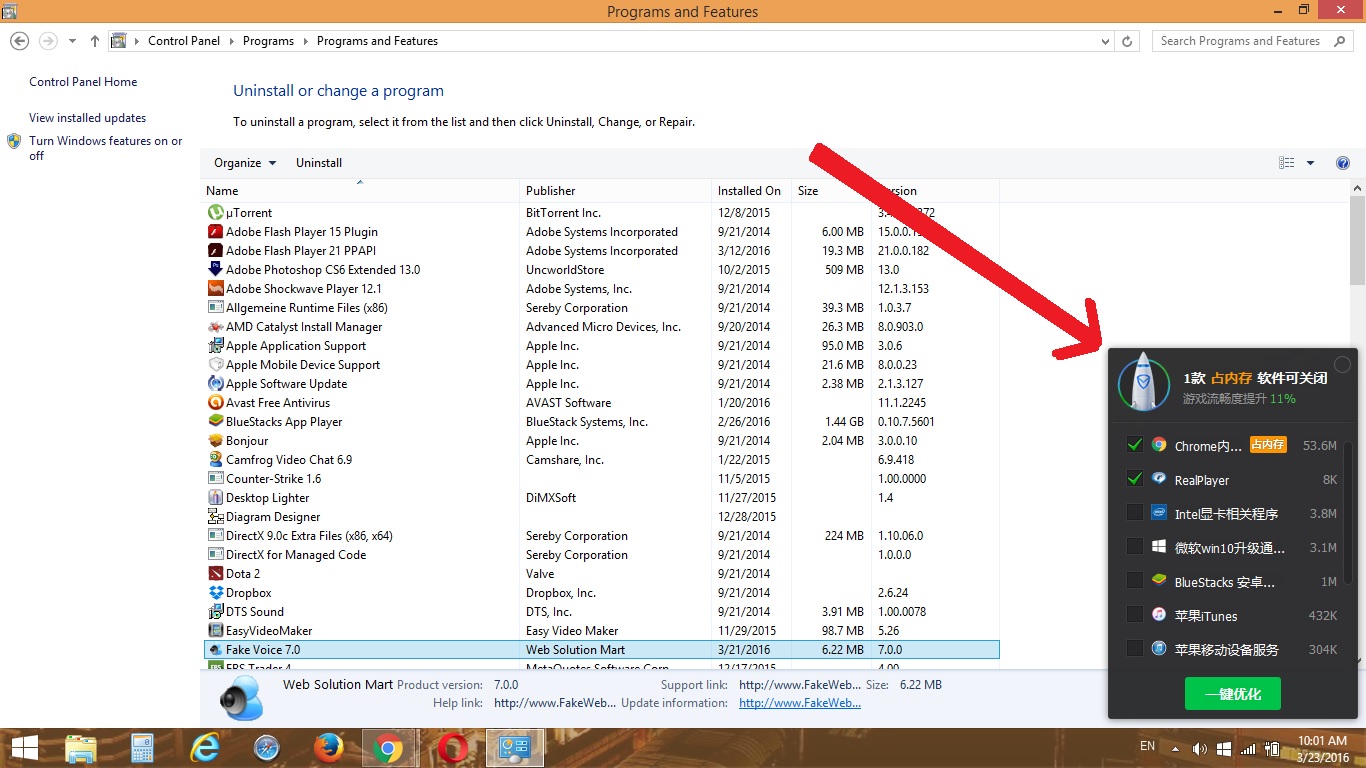Go up one level with the Up arrow
The height and width of the screenshot is (768, 1366).
pyautogui.click(x=95, y=41)
